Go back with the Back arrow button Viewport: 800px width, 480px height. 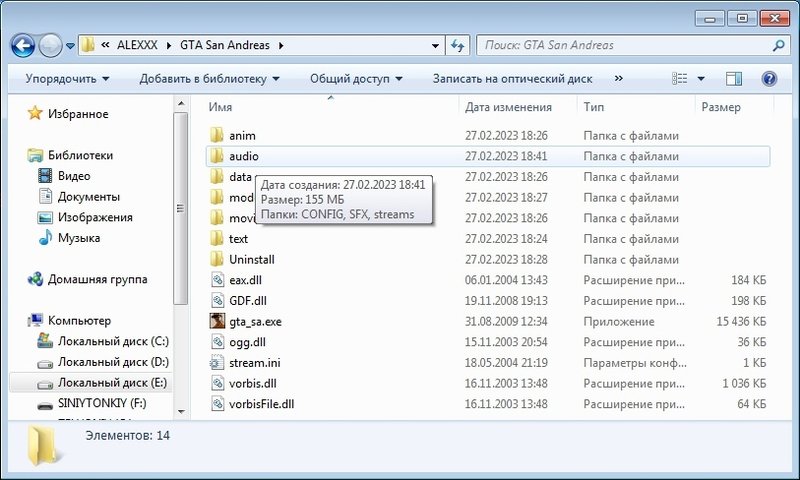click(23, 46)
